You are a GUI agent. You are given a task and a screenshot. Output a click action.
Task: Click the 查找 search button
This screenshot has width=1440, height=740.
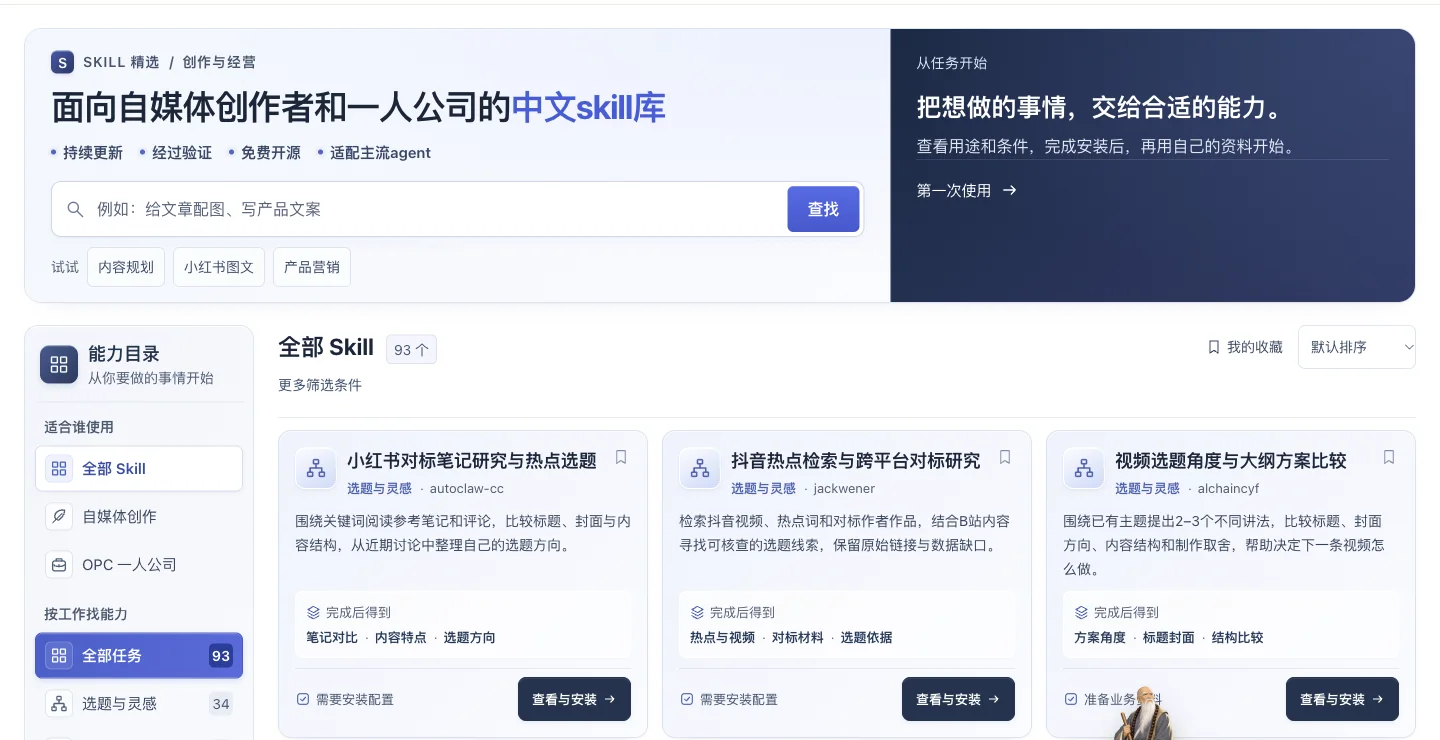823,209
